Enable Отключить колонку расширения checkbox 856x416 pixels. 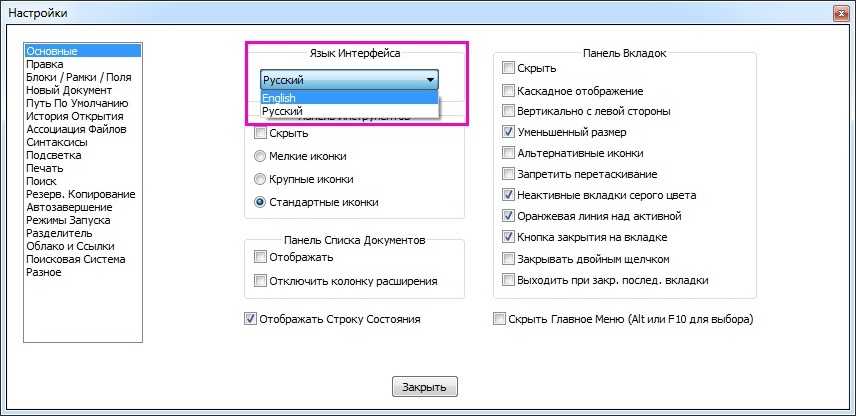[x=261, y=281]
